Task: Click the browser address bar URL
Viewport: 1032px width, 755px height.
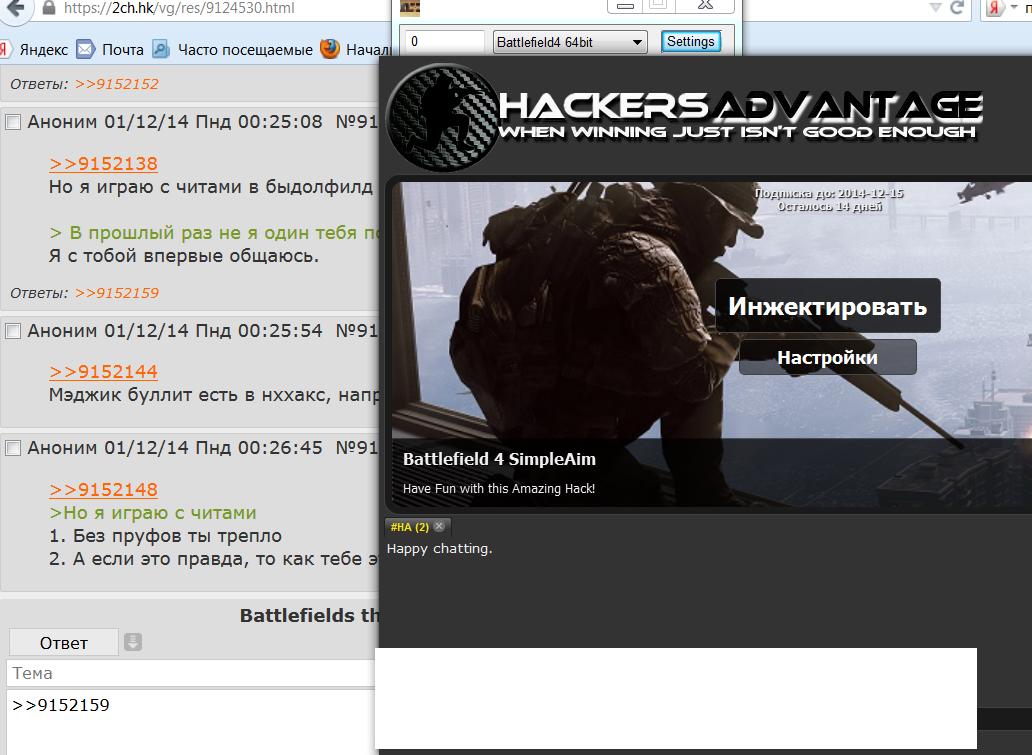Action: tap(179, 9)
